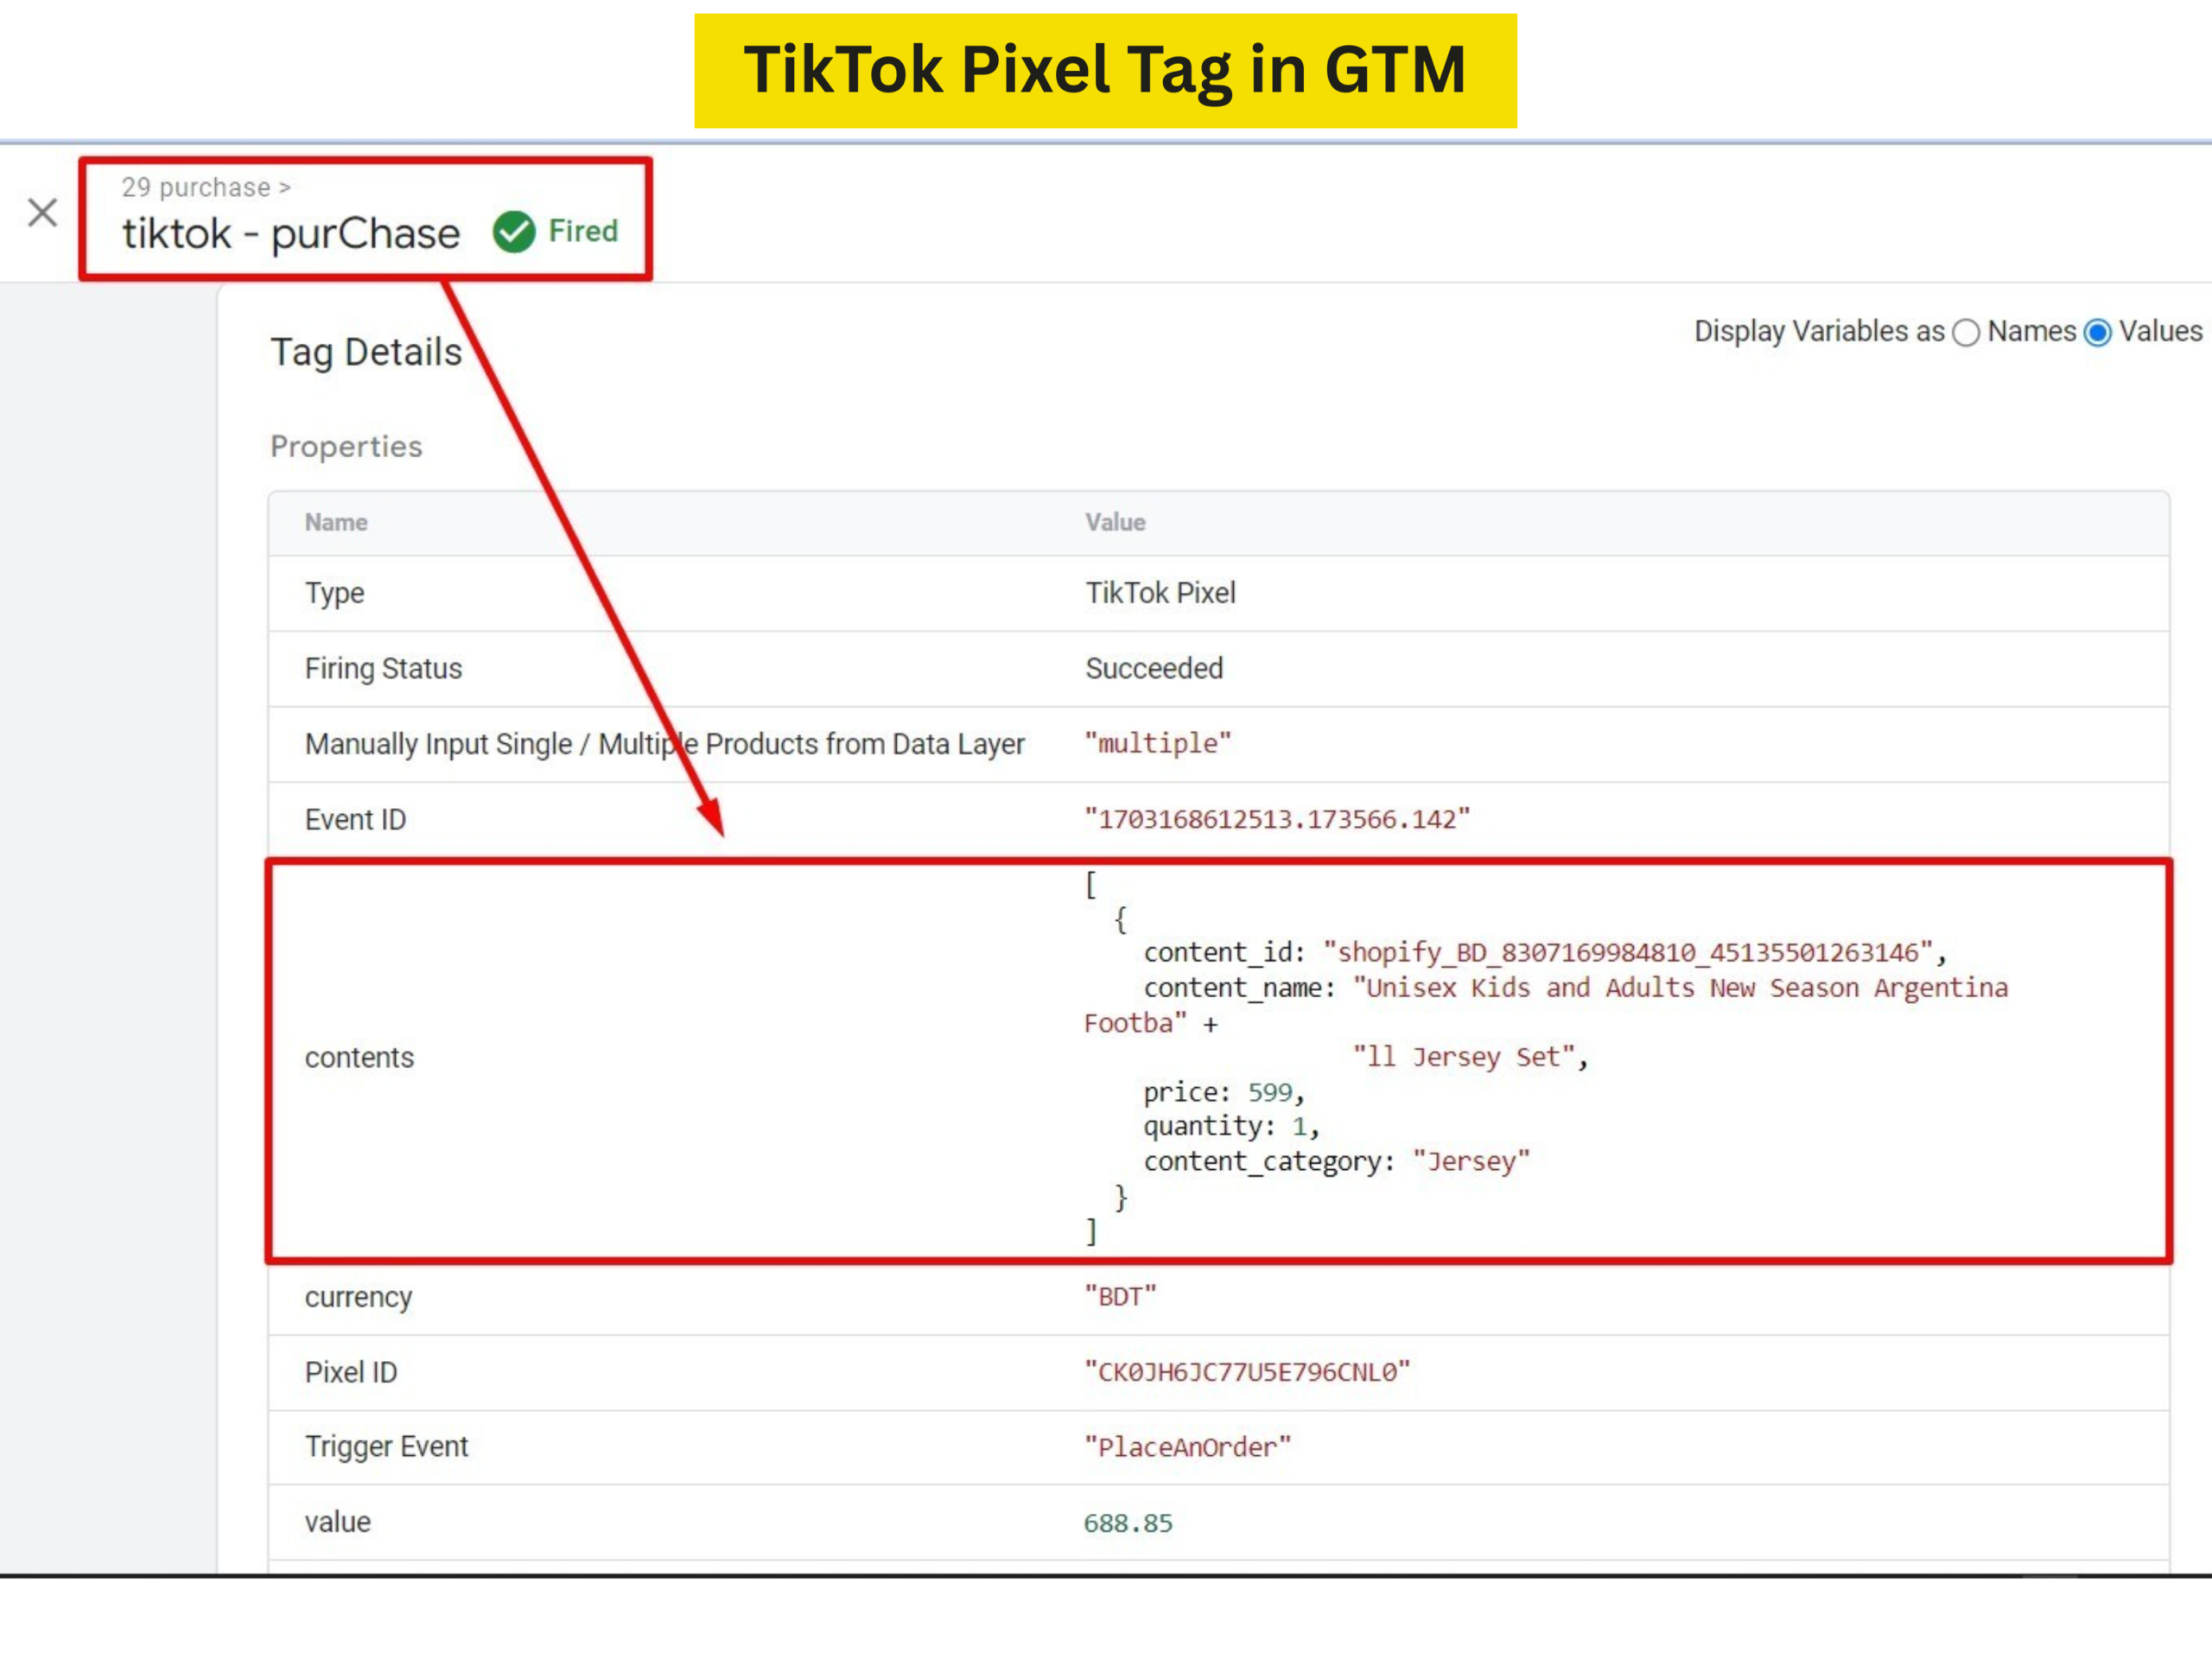Screen dimensions: 2212x1659
Task: Click the Pixel ID value string
Action: [x=1247, y=1371]
